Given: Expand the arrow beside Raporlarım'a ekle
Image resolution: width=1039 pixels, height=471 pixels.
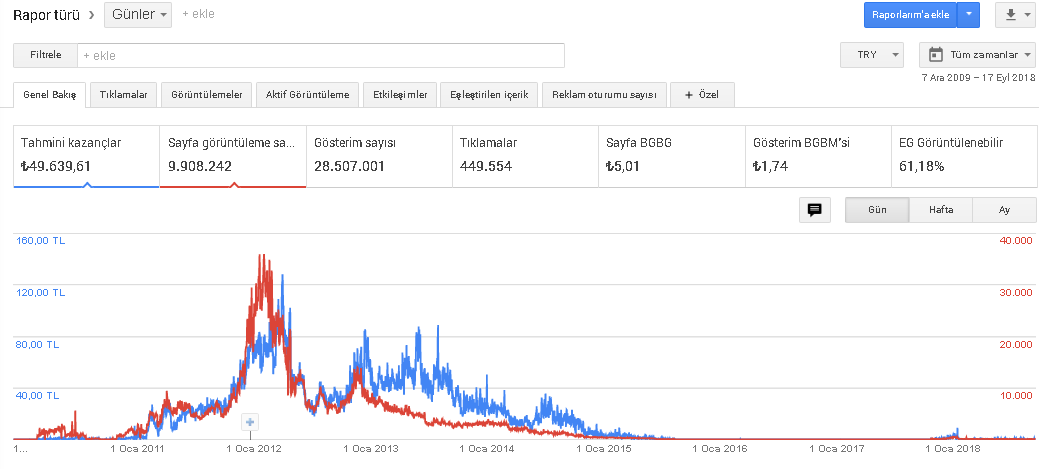Looking at the screenshot, I should click(969, 15).
